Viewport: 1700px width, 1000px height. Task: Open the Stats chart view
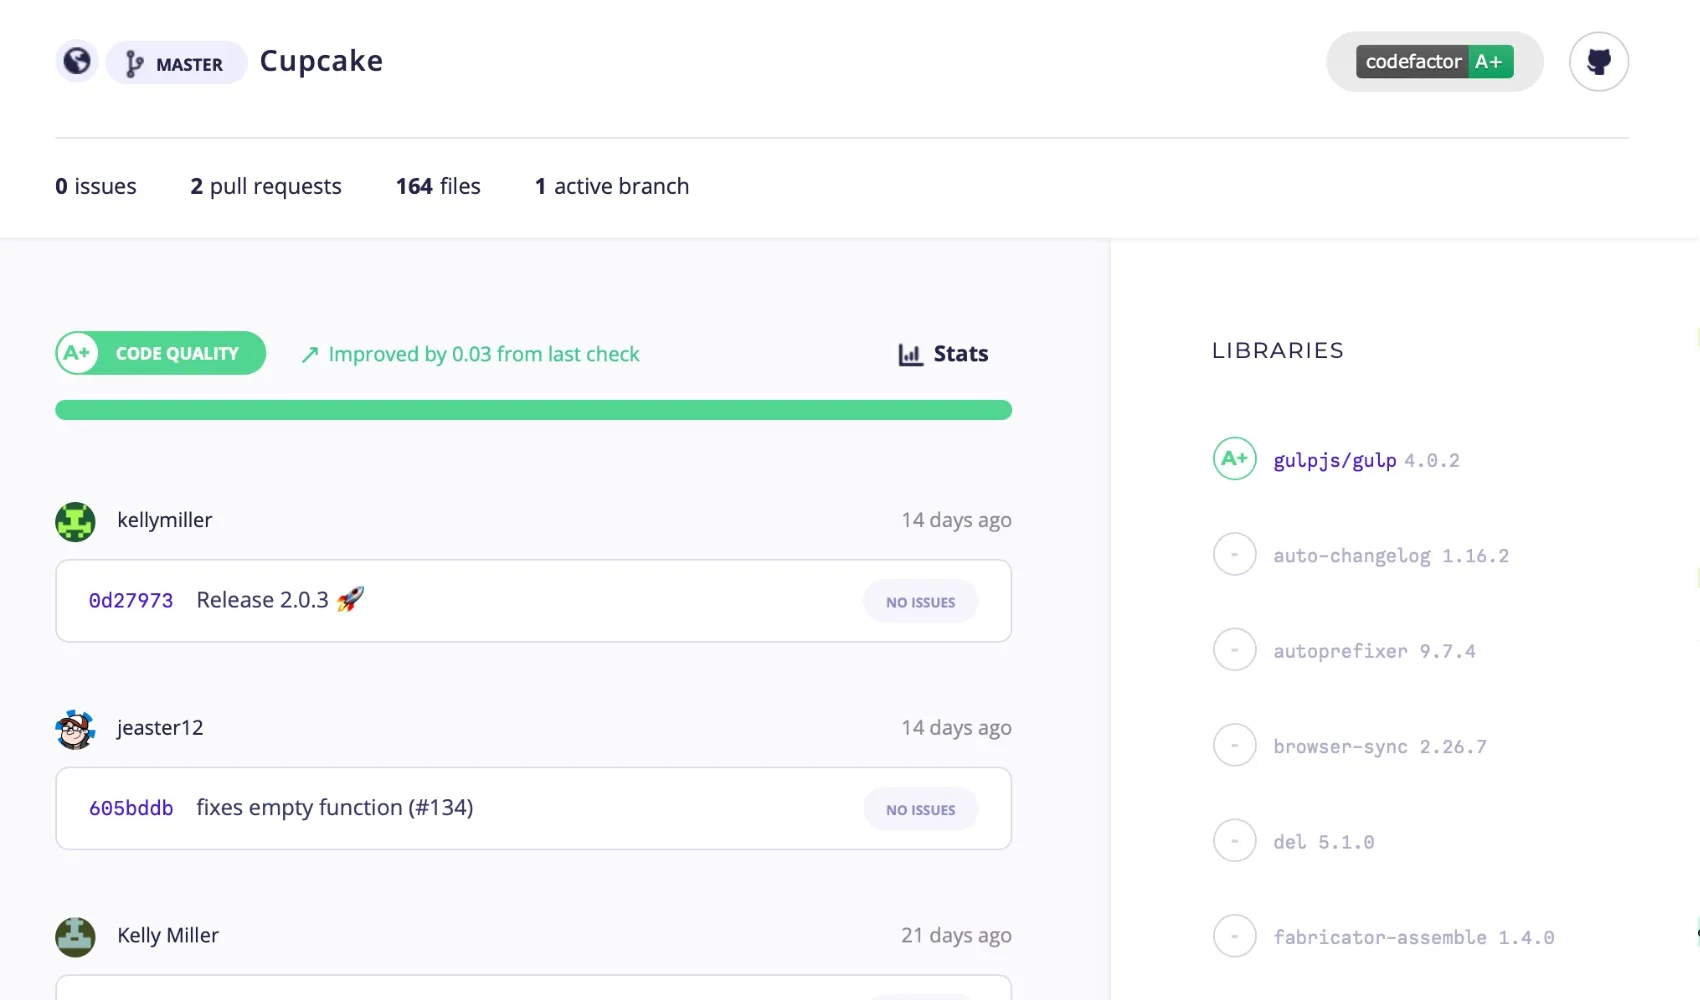(x=943, y=354)
